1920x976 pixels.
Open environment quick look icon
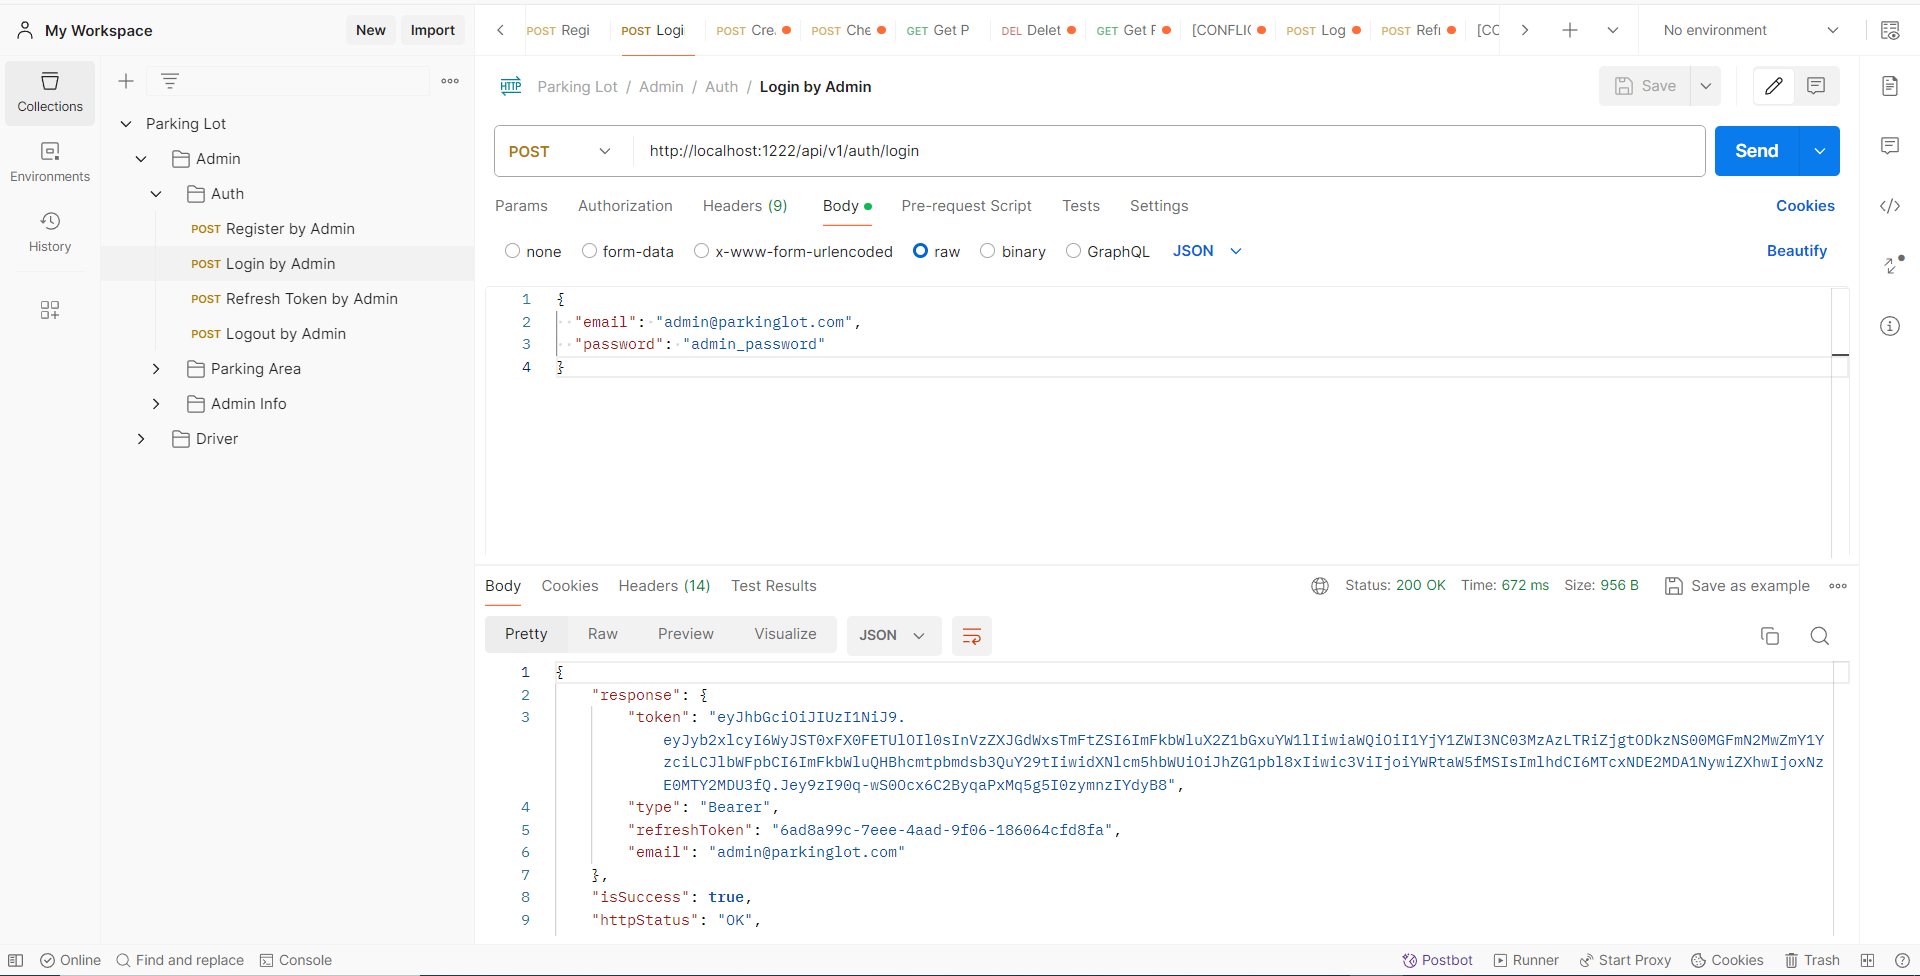[x=1890, y=30]
